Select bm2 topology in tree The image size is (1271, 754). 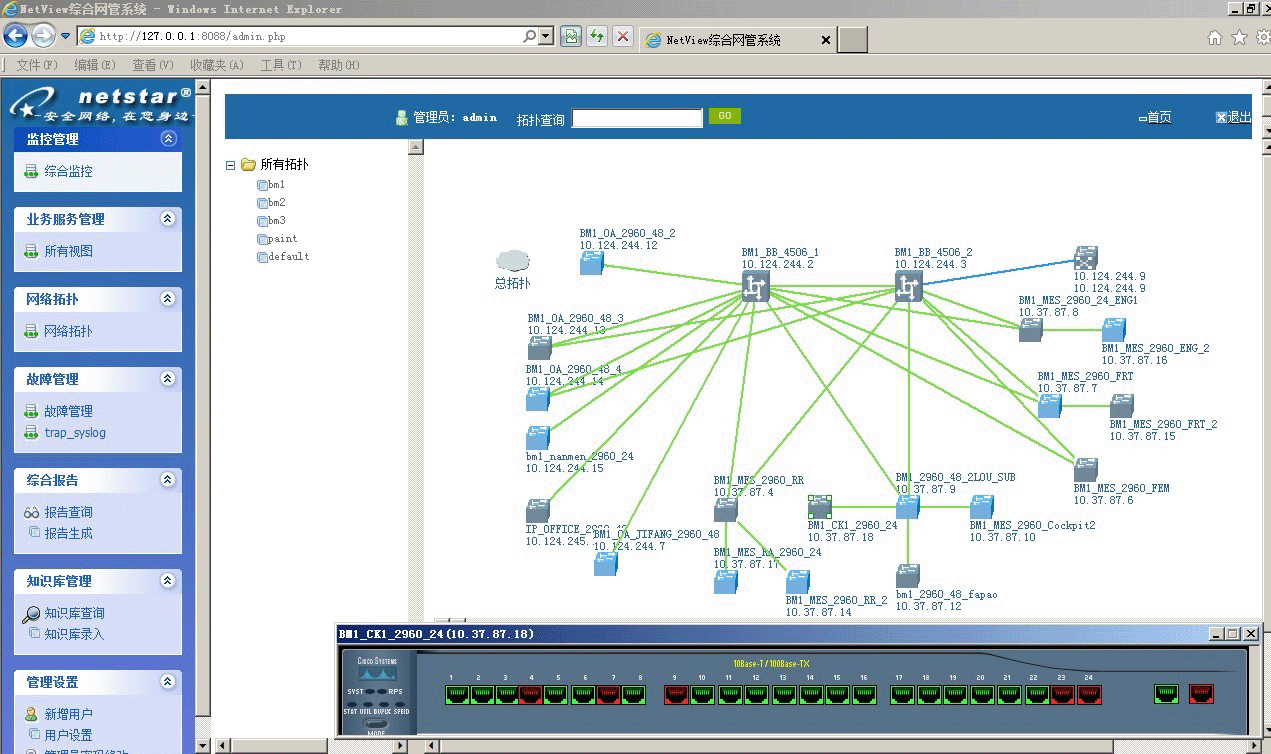pos(276,203)
